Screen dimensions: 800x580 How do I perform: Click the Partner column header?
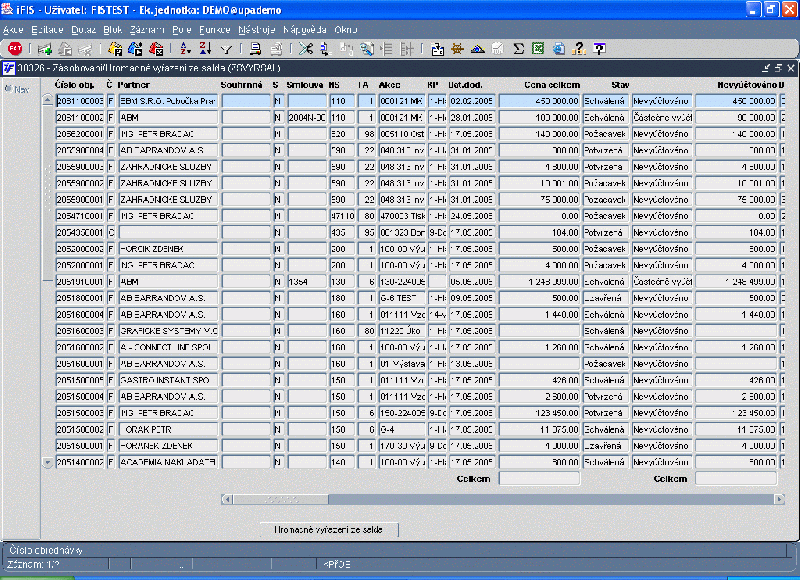[x=134, y=85]
